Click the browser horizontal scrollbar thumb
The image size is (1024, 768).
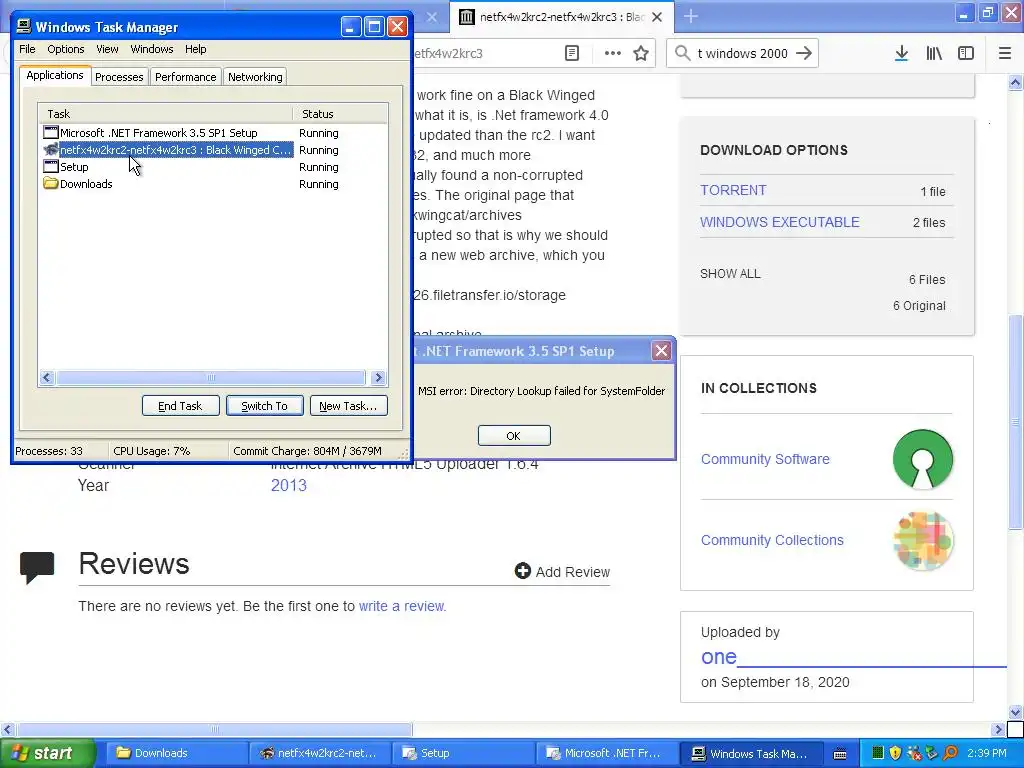(214, 729)
